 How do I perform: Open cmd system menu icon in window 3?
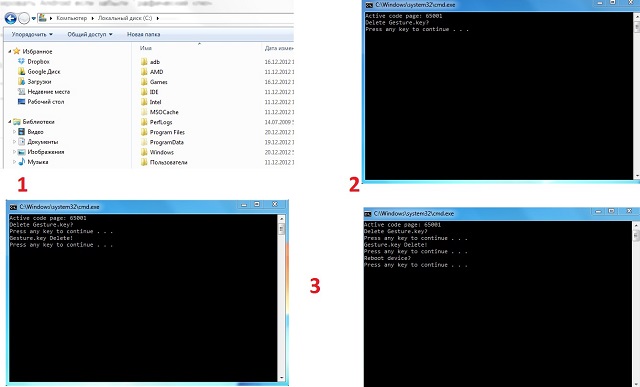[13, 207]
